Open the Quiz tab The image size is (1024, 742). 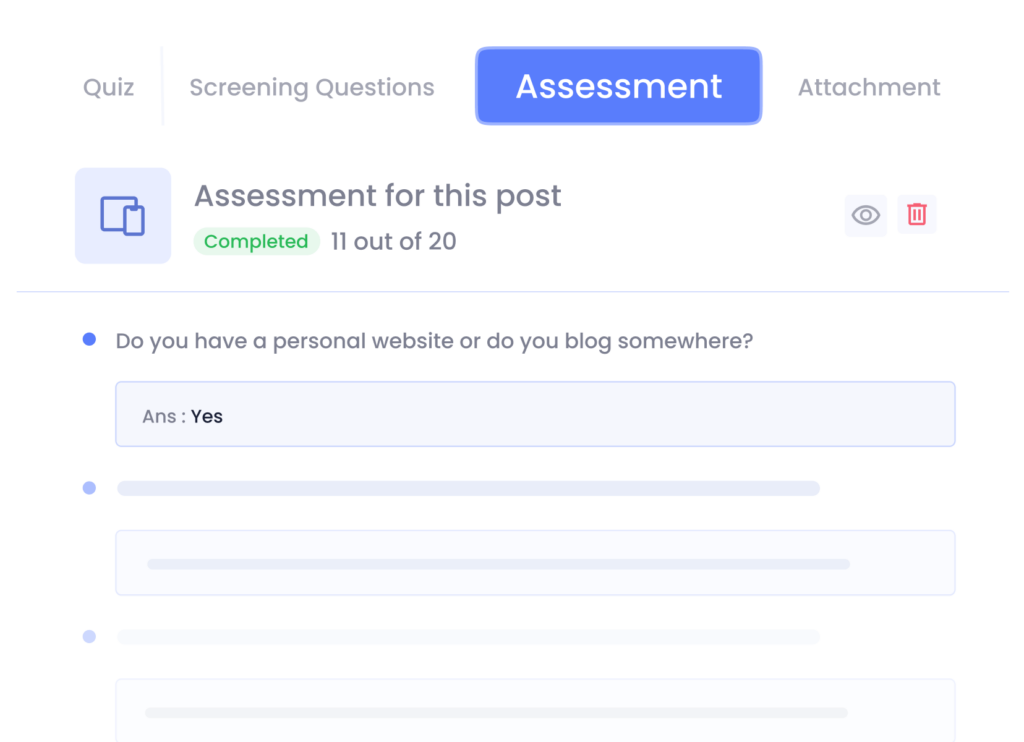coord(108,88)
